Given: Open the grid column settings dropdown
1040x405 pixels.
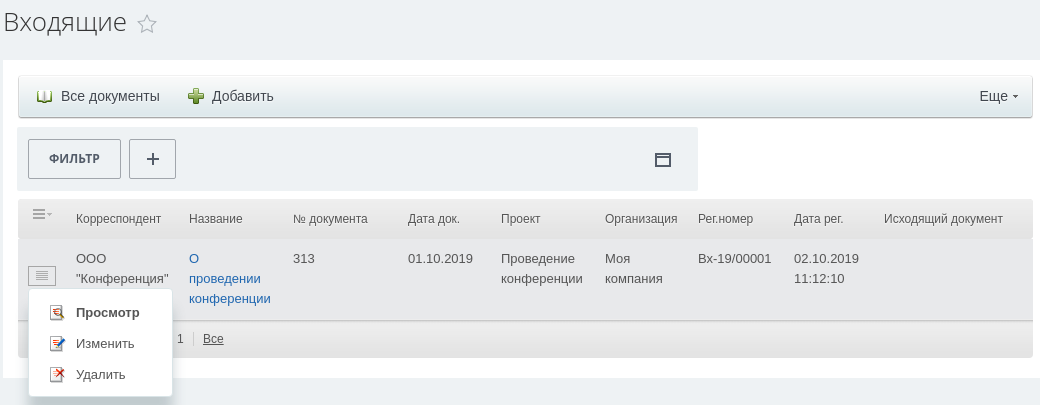Looking at the screenshot, I should point(41,214).
